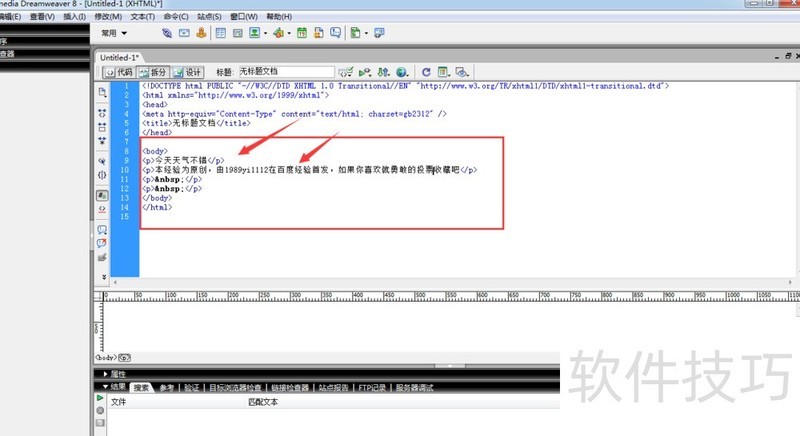Click the Tag Chooser icon

tap(379, 33)
